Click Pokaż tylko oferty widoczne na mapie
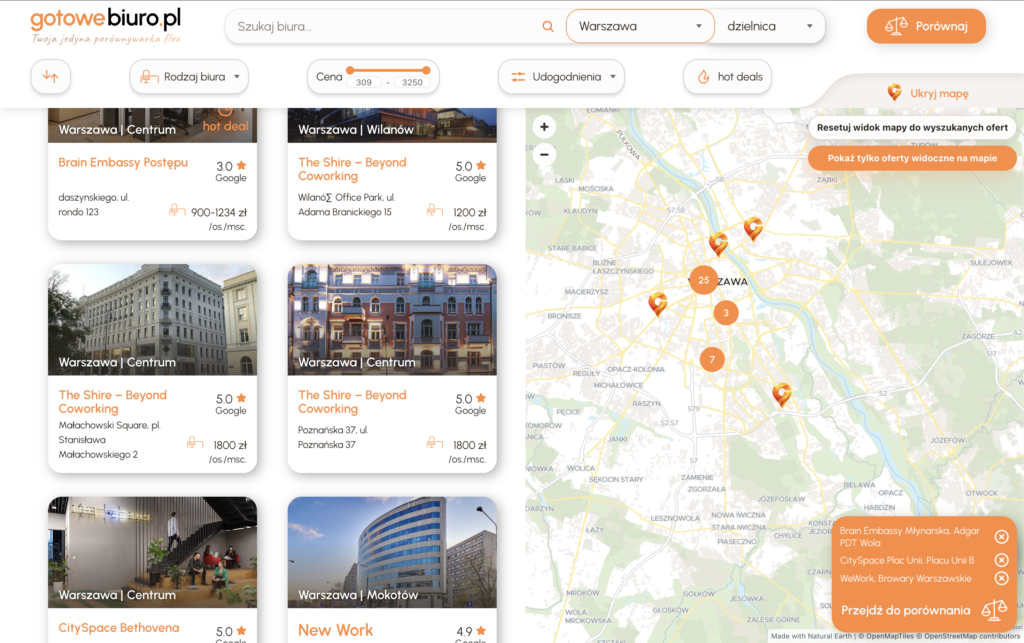This screenshot has width=1024, height=643. click(x=912, y=158)
